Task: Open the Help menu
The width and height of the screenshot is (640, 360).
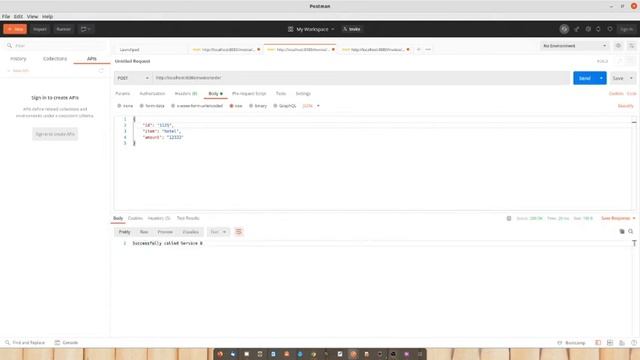Action: [47, 16]
